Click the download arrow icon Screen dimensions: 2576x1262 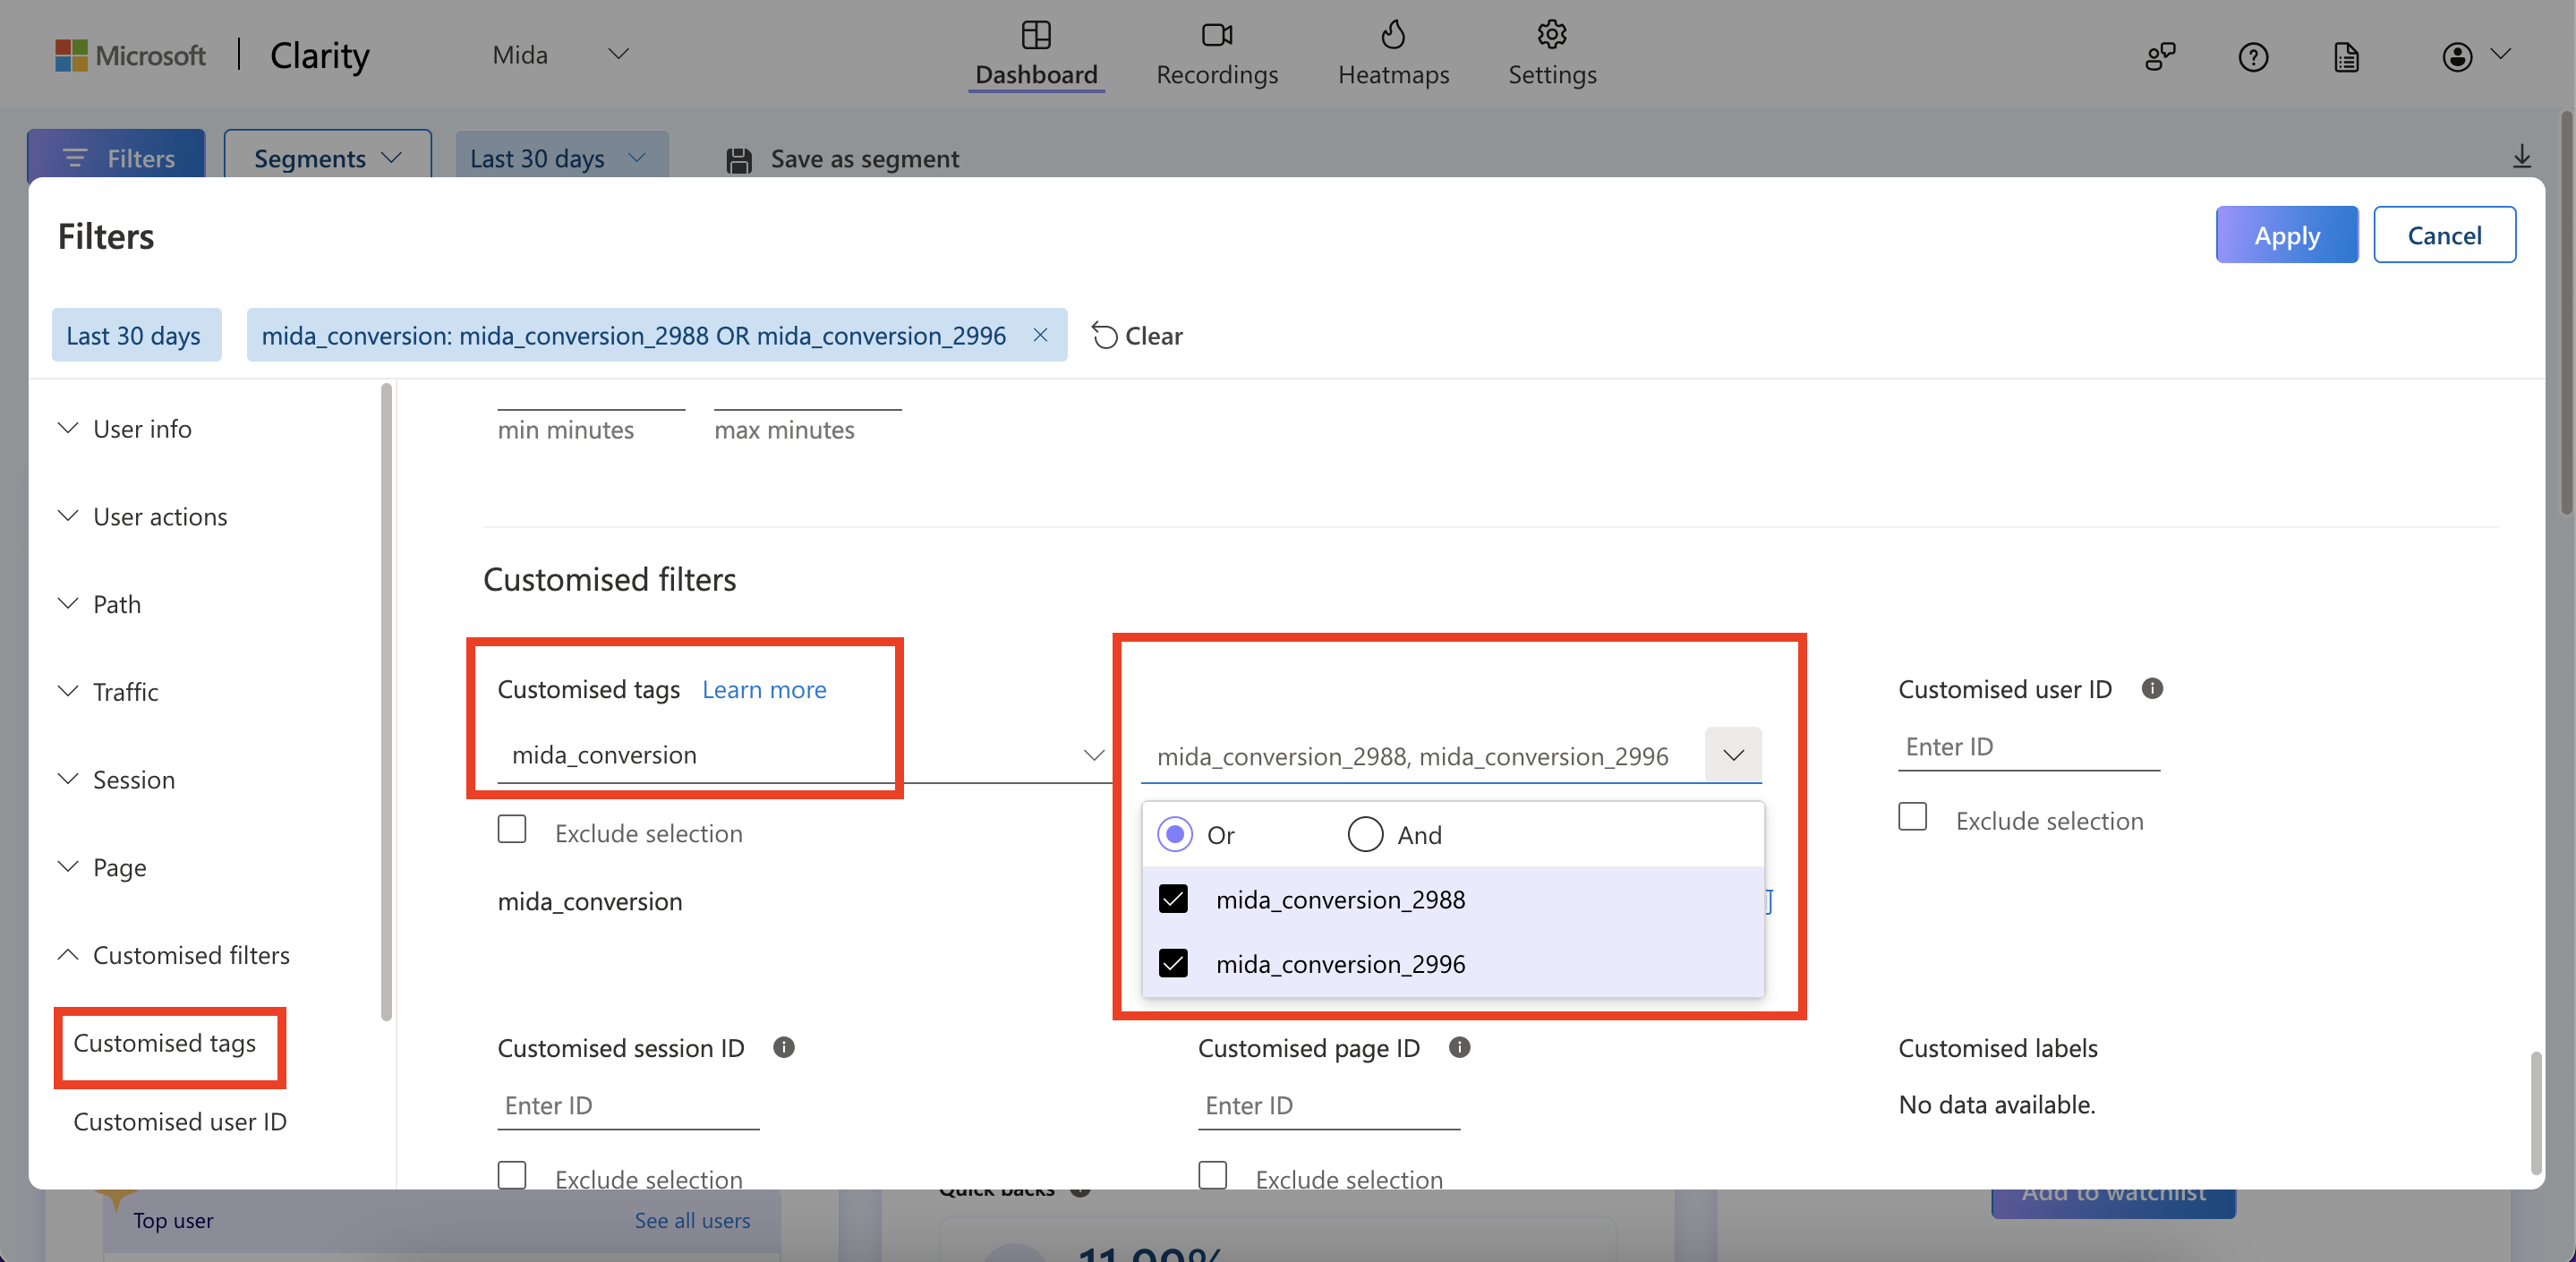point(2521,157)
